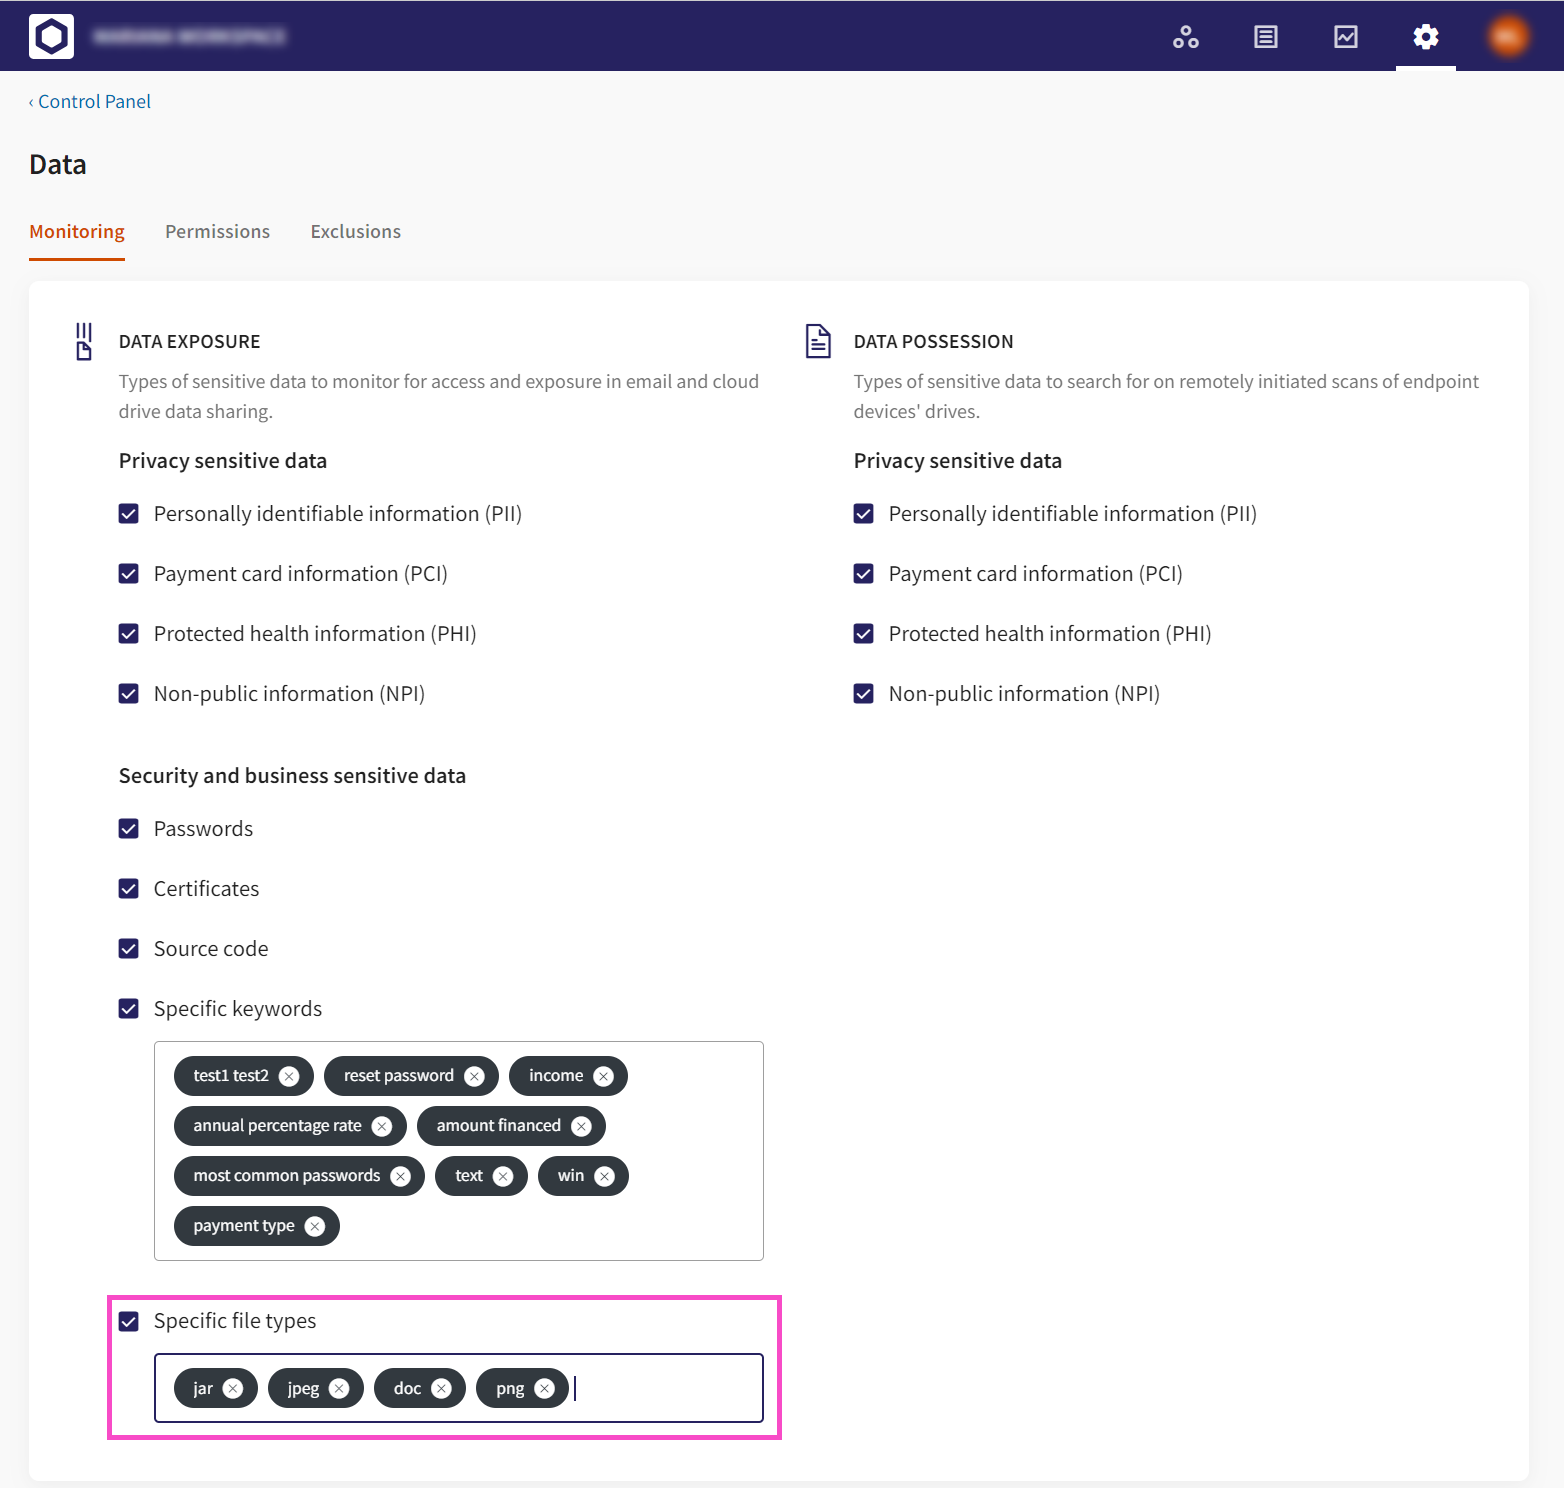Delete the 'png' file type chip
Viewport: 1564px width, 1488px height.
coord(544,1388)
